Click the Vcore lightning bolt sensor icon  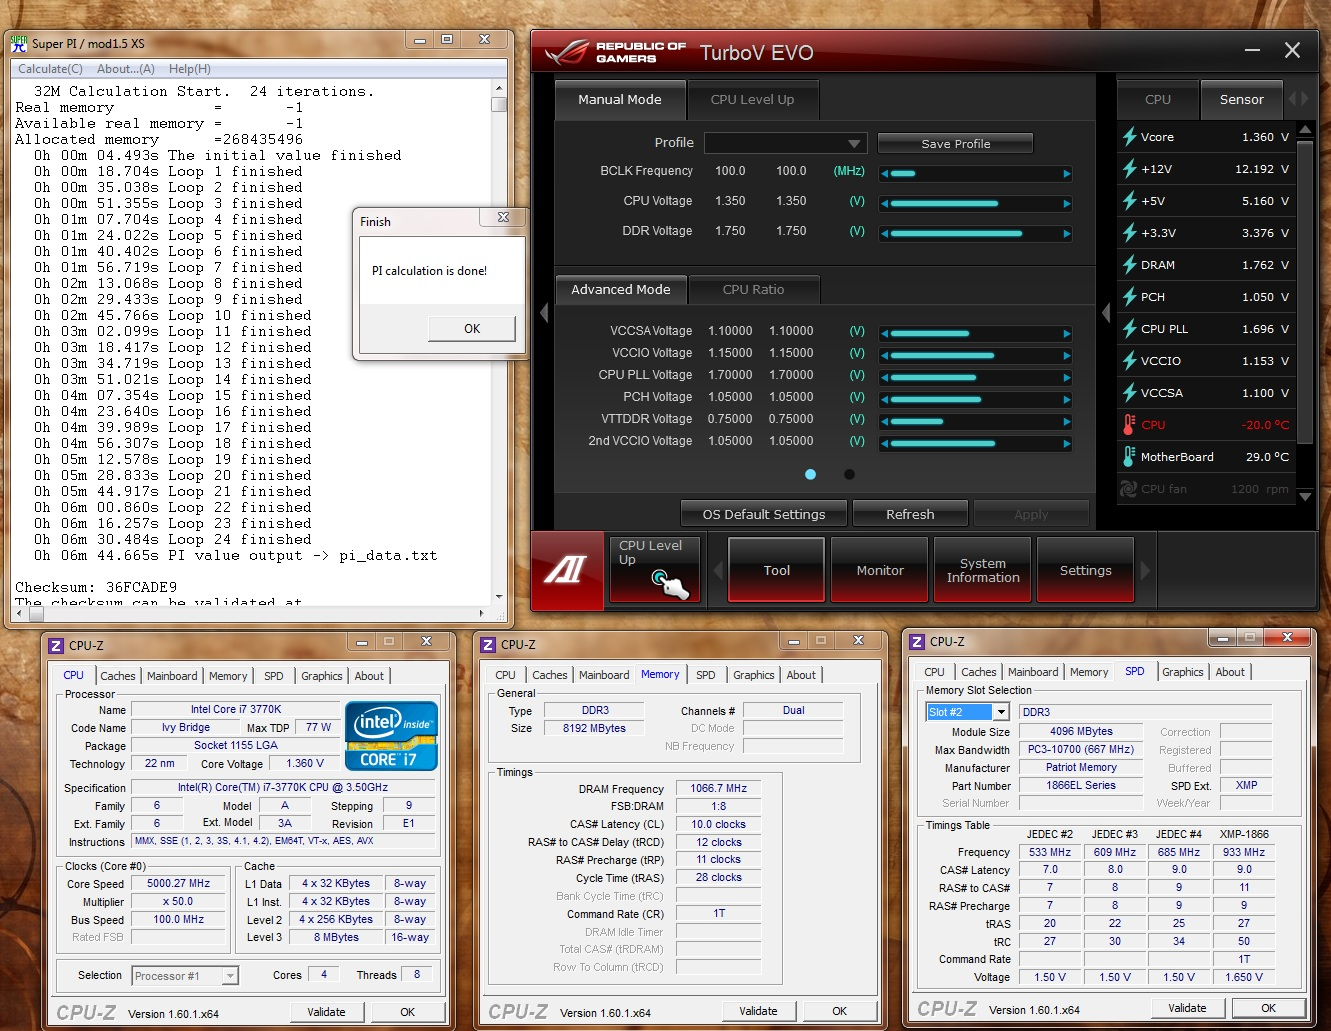point(1129,137)
